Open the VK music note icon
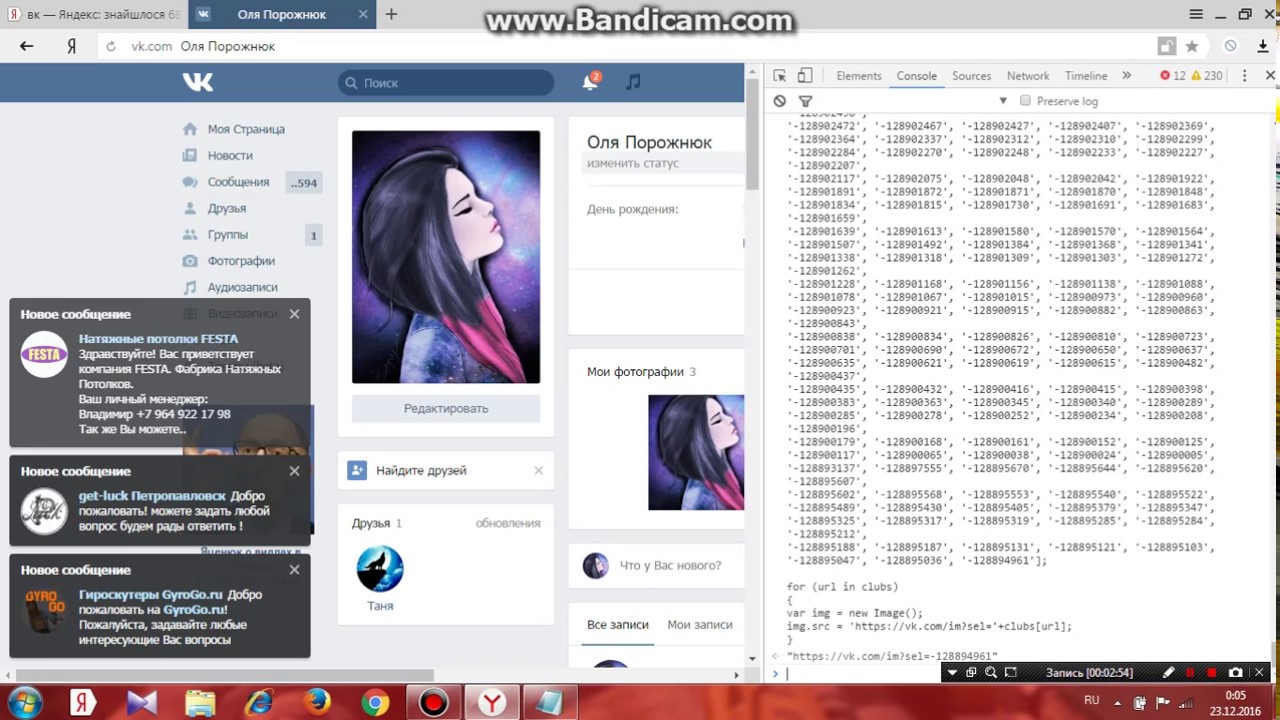The image size is (1280, 720). pos(633,82)
